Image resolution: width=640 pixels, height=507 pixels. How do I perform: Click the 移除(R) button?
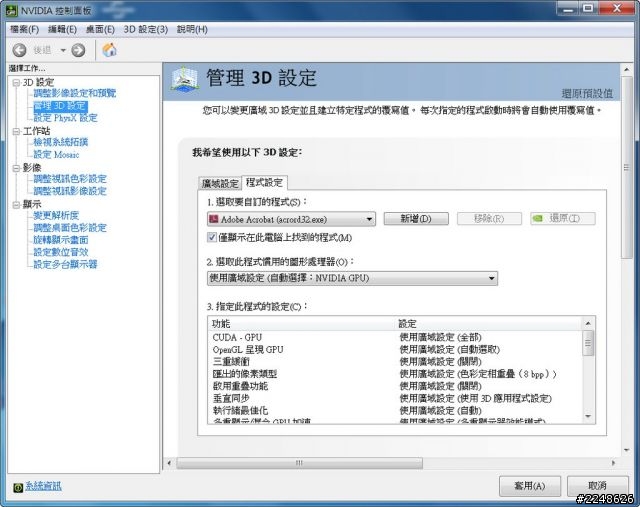(x=489, y=219)
